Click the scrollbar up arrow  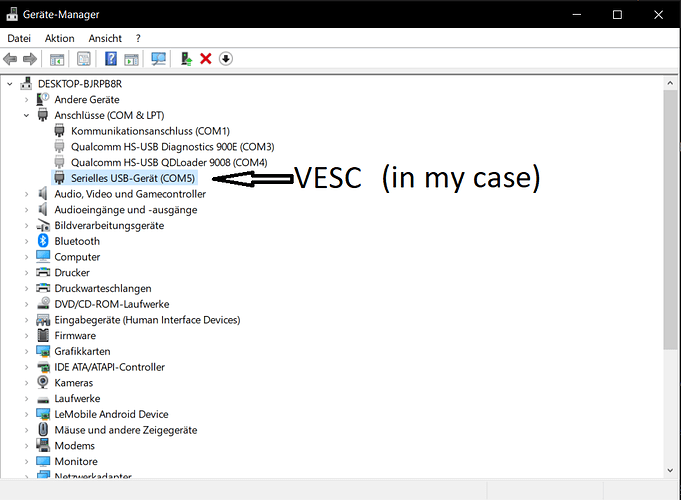point(670,83)
